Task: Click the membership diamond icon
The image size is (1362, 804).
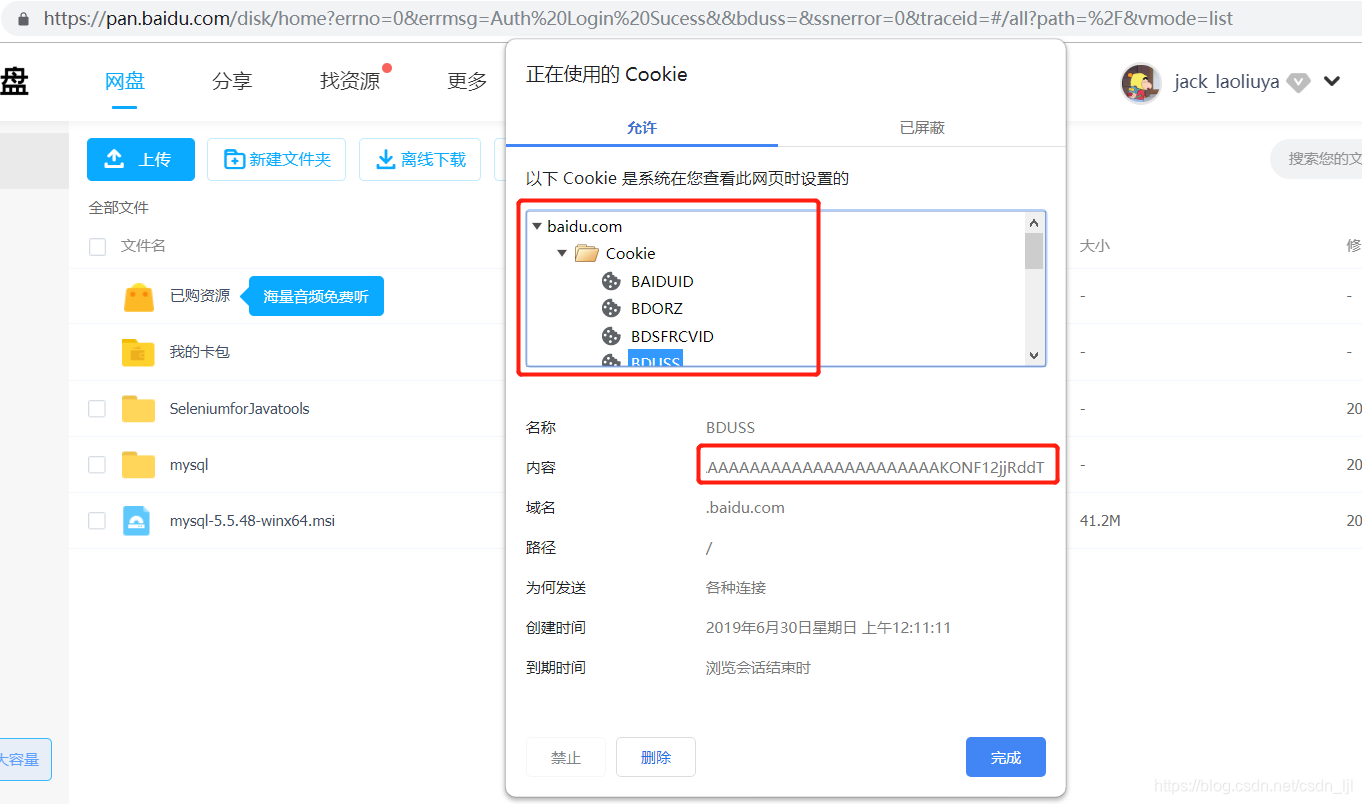Action: coord(1298,82)
